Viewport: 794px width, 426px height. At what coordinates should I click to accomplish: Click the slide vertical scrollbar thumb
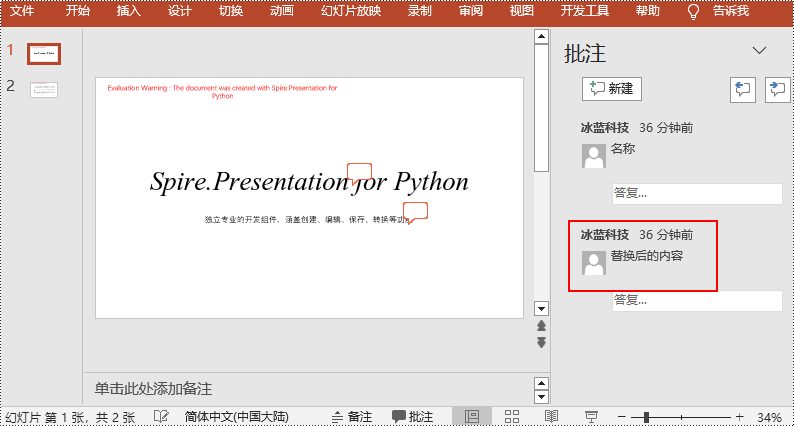pyautogui.click(x=541, y=108)
